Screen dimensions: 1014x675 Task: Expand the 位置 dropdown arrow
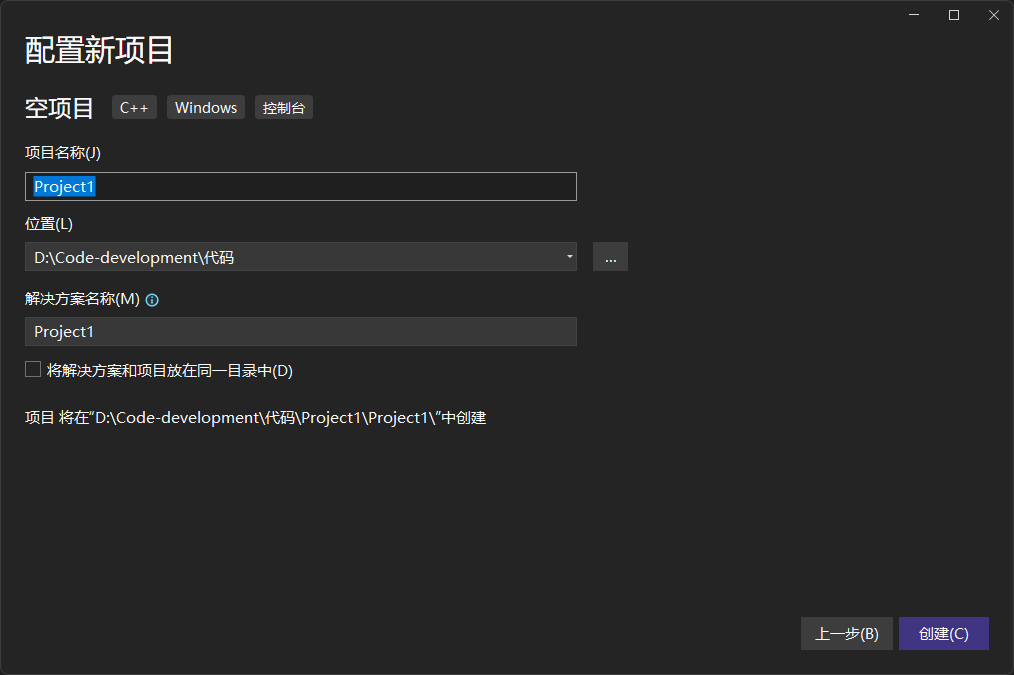569,257
